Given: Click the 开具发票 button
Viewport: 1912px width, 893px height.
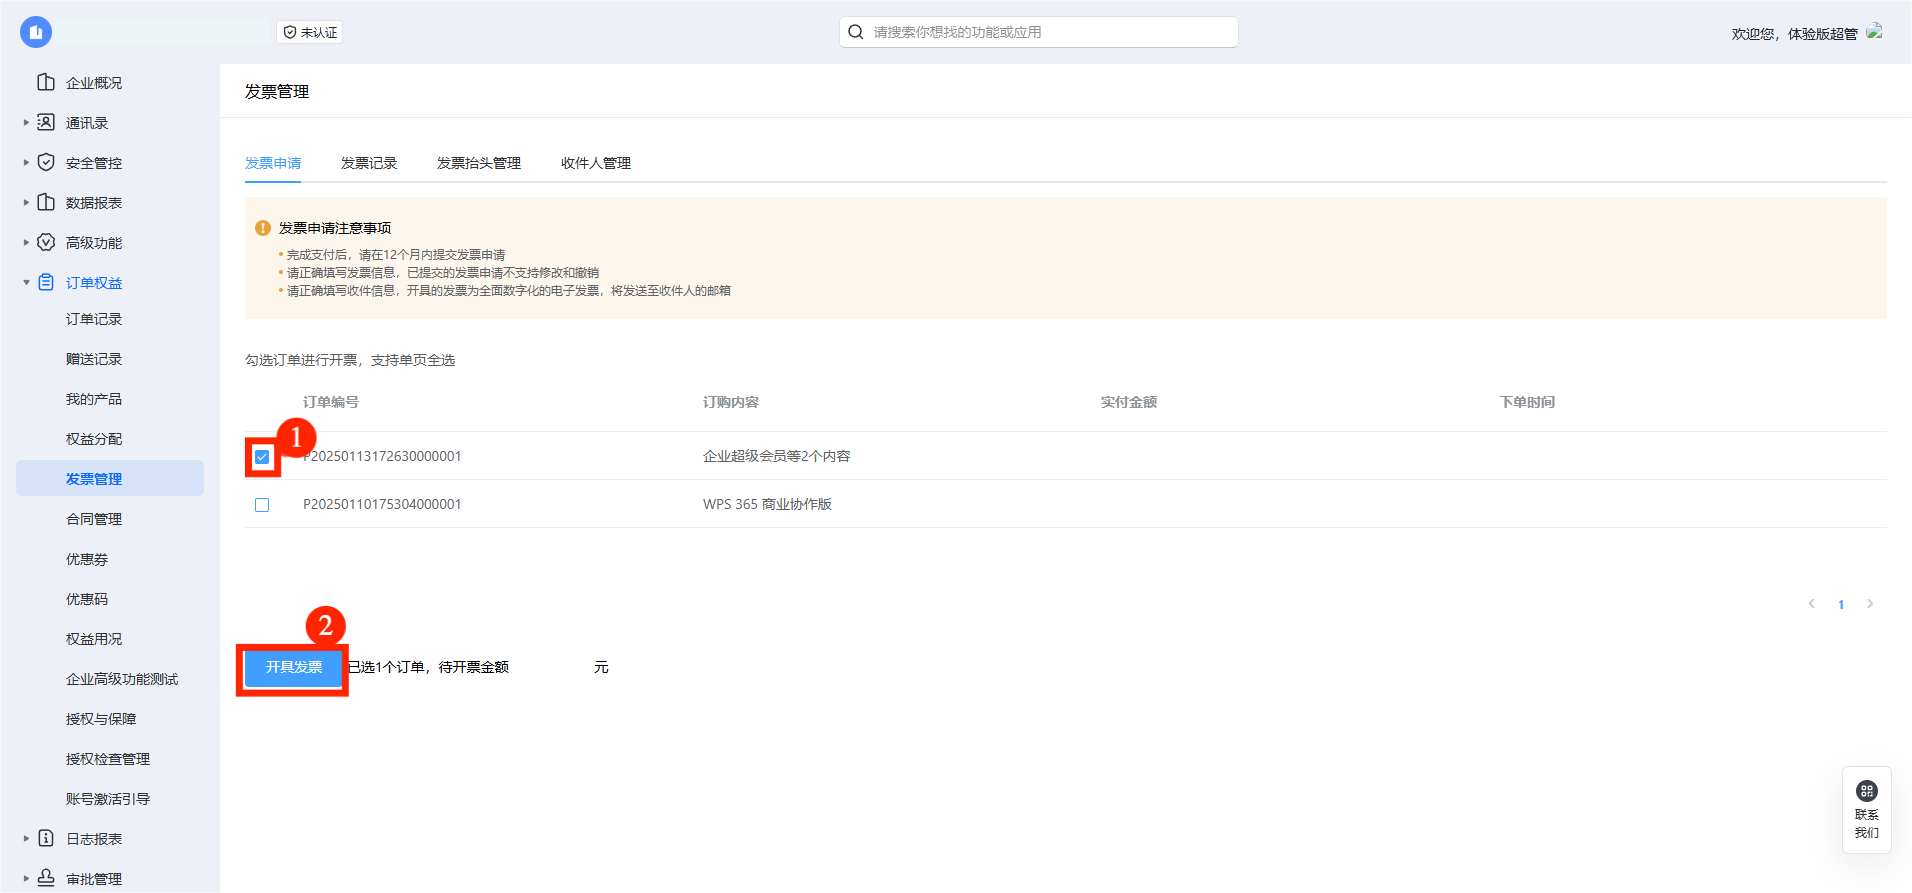Looking at the screenshot, I should click(x=293, y=667).
